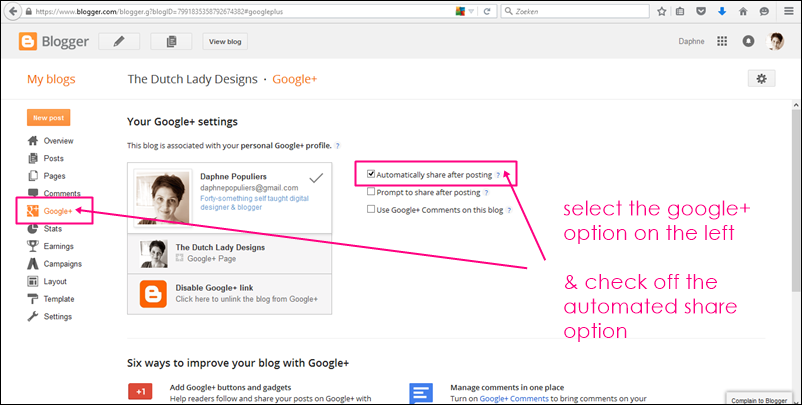
Task: Go to Layout in sidebar
Action: click(54, 281)
